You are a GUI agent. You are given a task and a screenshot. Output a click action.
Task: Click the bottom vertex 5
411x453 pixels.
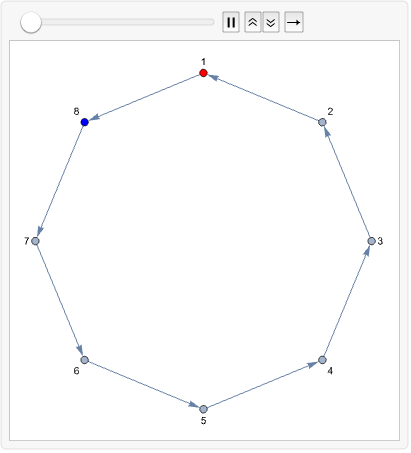coord(203,409)
